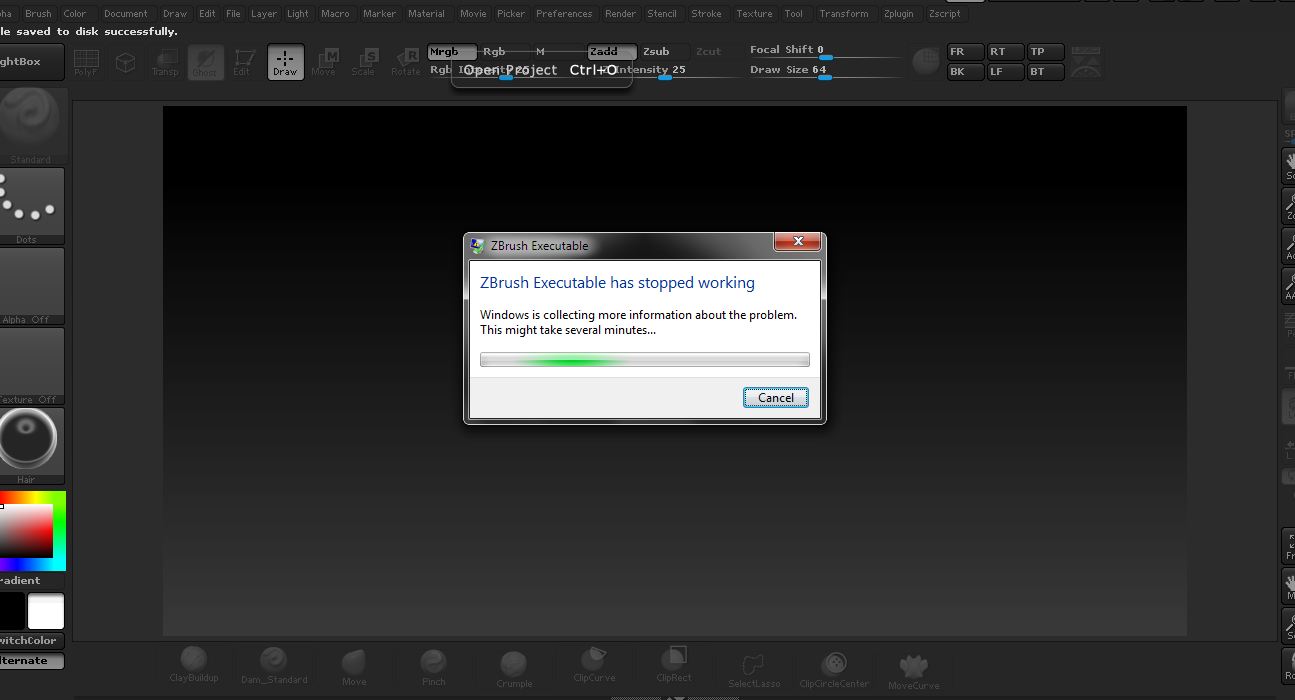Open the Render menu
Screen dimensions: 1295x700
pos(621,14)
